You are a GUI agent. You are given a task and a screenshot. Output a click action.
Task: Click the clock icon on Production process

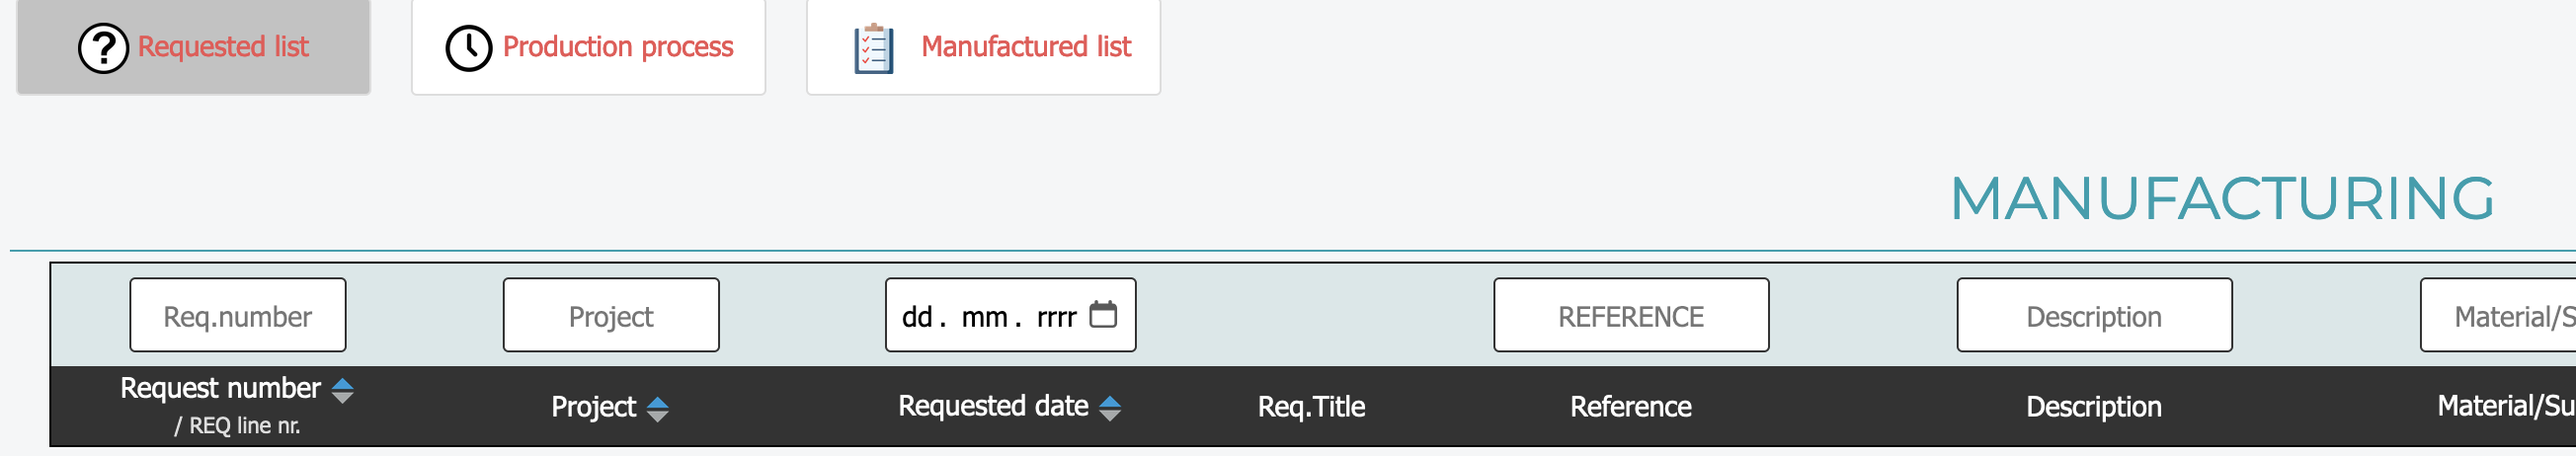coord(468,47)
